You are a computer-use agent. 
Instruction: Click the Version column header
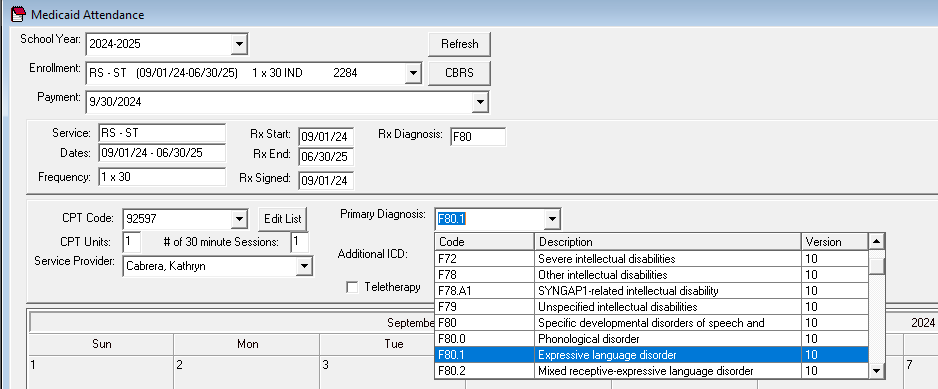point(835,242)
